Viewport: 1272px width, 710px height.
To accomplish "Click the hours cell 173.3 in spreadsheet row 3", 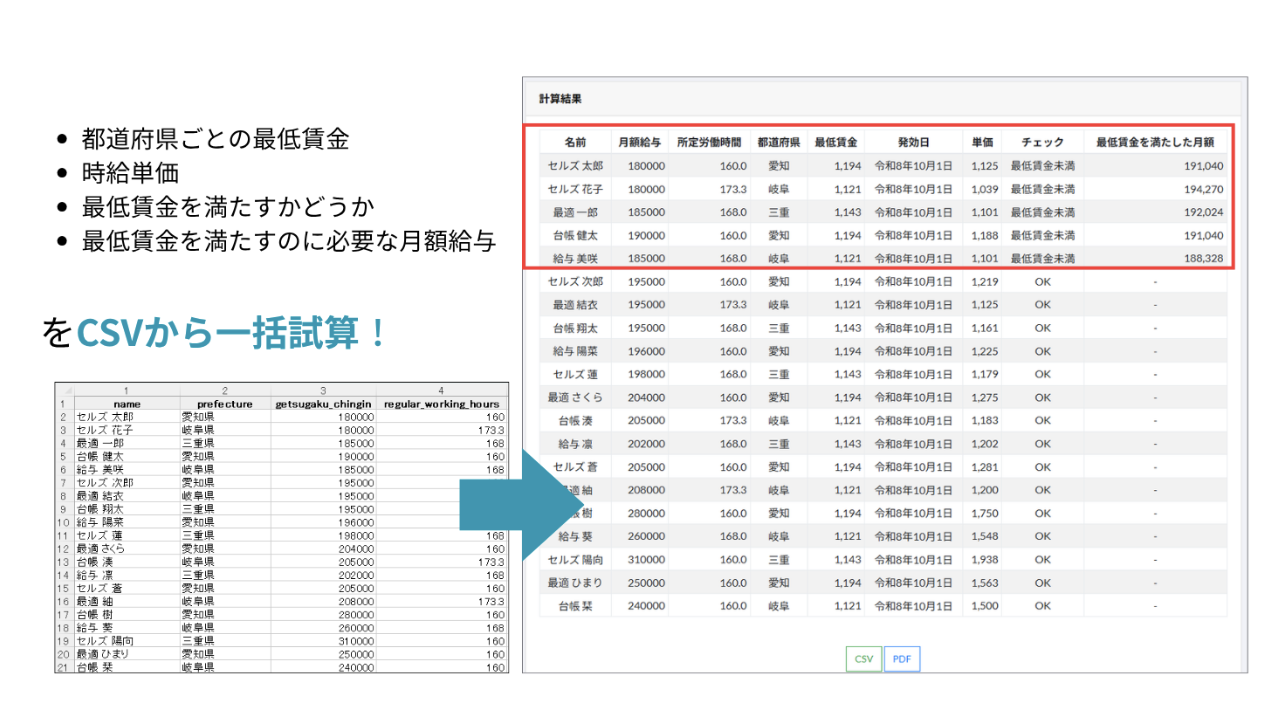I will (441, 429).
